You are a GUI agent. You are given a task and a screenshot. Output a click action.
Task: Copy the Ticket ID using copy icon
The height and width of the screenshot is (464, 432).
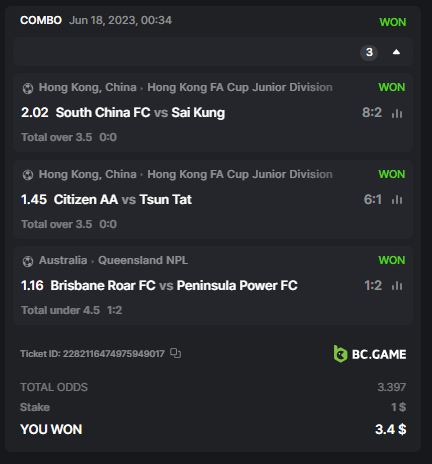point(175,353)
